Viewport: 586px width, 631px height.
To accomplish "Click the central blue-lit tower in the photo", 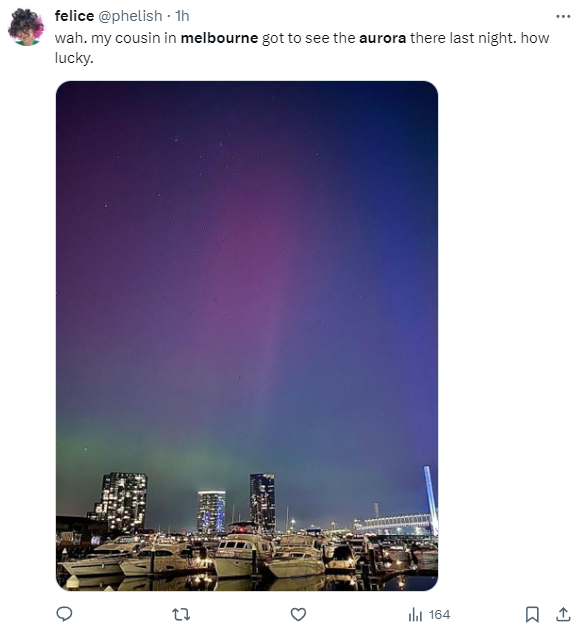I will pos(211,511).
